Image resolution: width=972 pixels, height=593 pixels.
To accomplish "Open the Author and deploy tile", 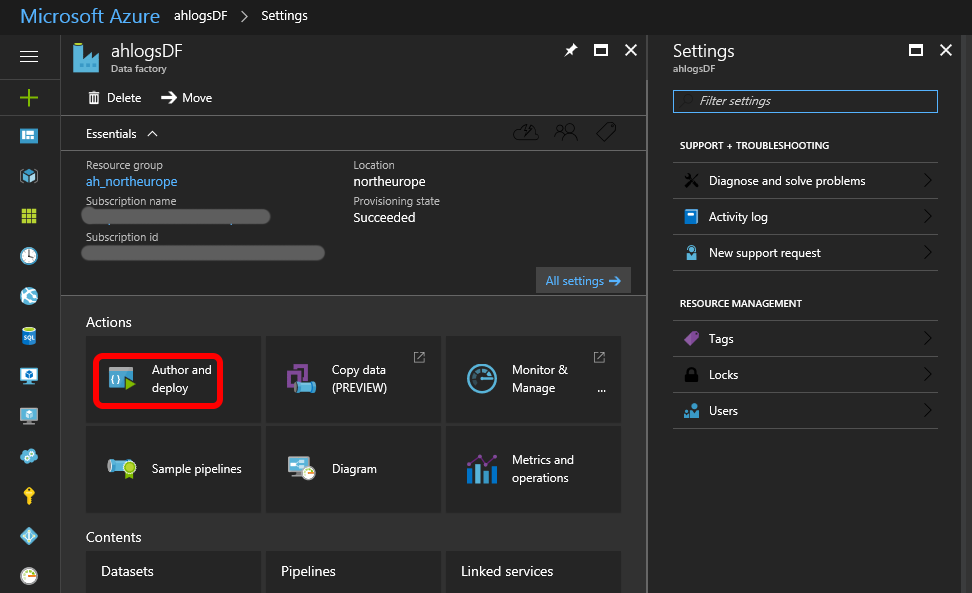I will pyautogui.click(x=174, y=379).
